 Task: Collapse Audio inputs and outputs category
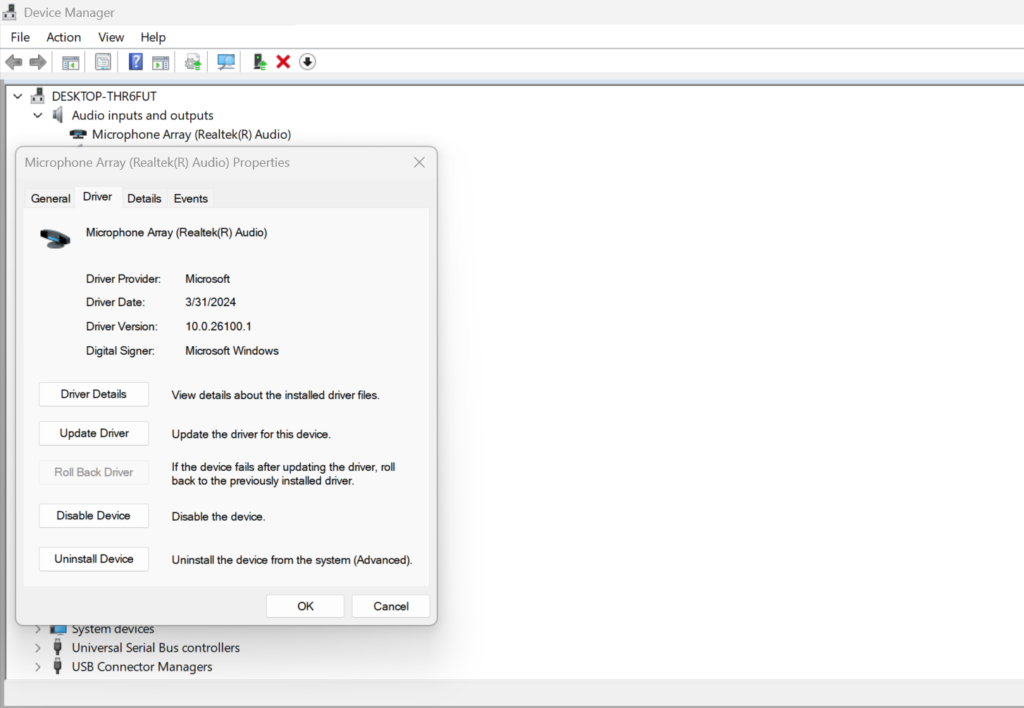click(x=38, y=115)
